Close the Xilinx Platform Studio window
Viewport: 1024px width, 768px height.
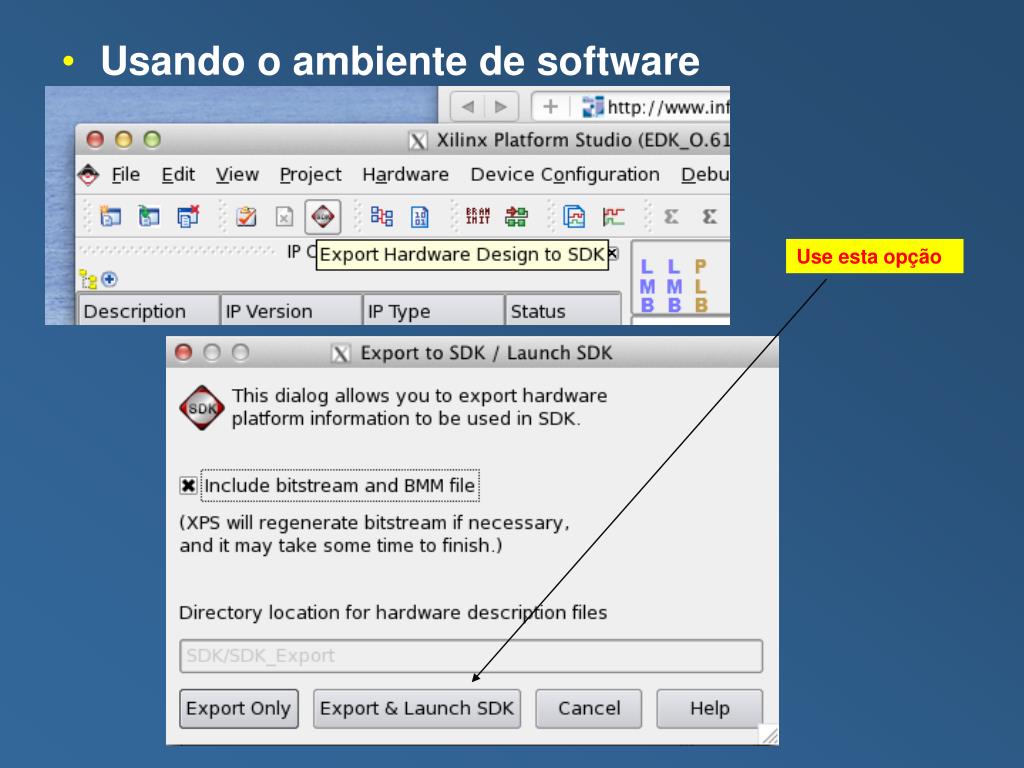tap(95, 139)
